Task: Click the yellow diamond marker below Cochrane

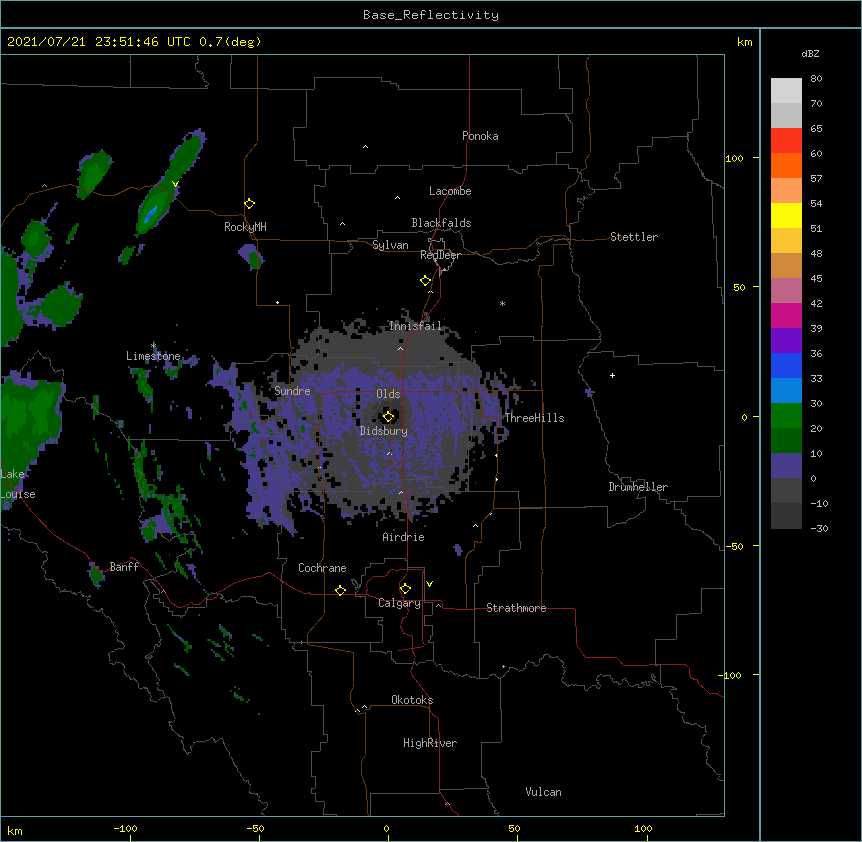Action: coord(340,590)
